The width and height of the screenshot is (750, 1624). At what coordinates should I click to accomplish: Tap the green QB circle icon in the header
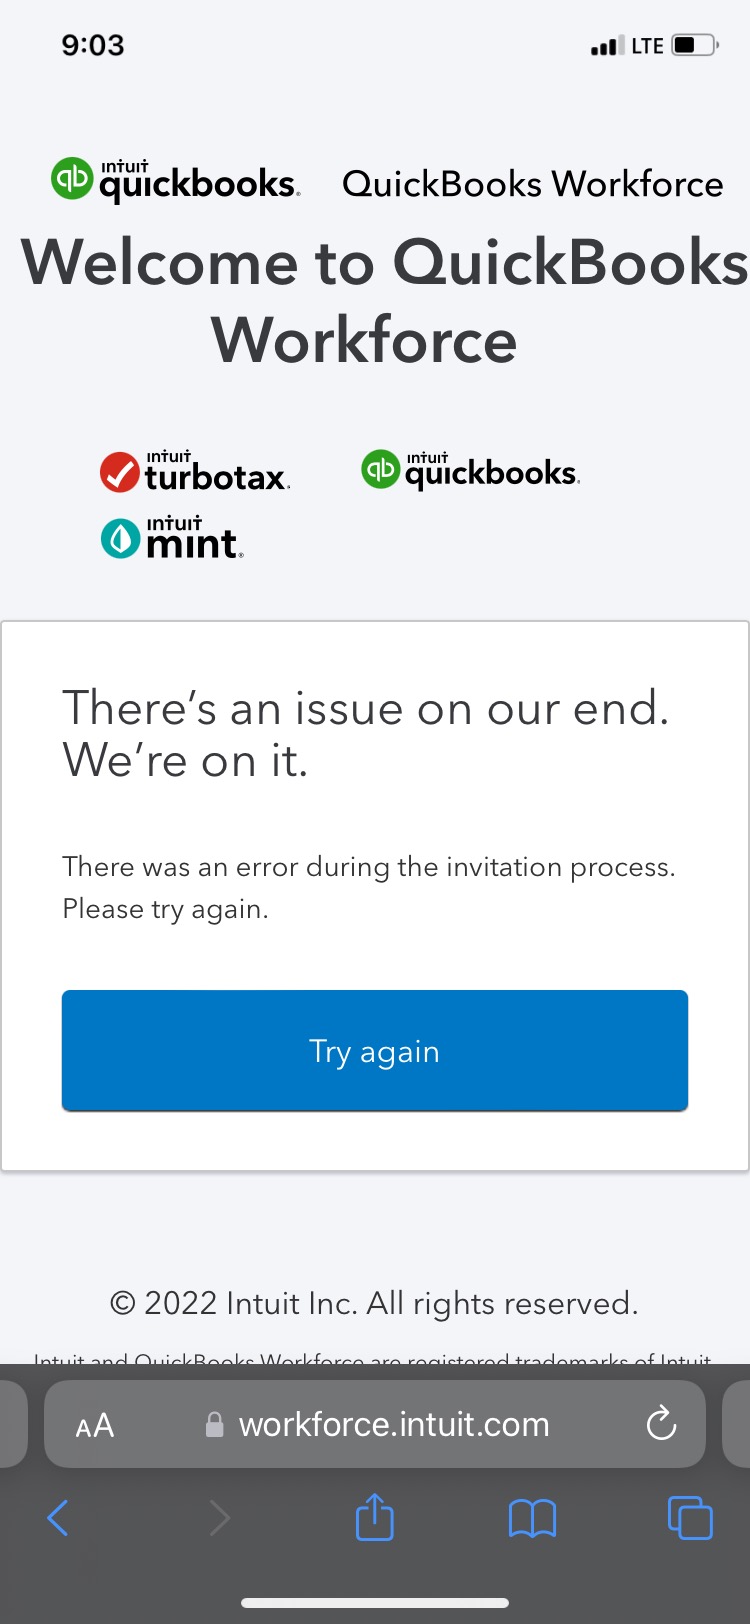tap(71, 180)
